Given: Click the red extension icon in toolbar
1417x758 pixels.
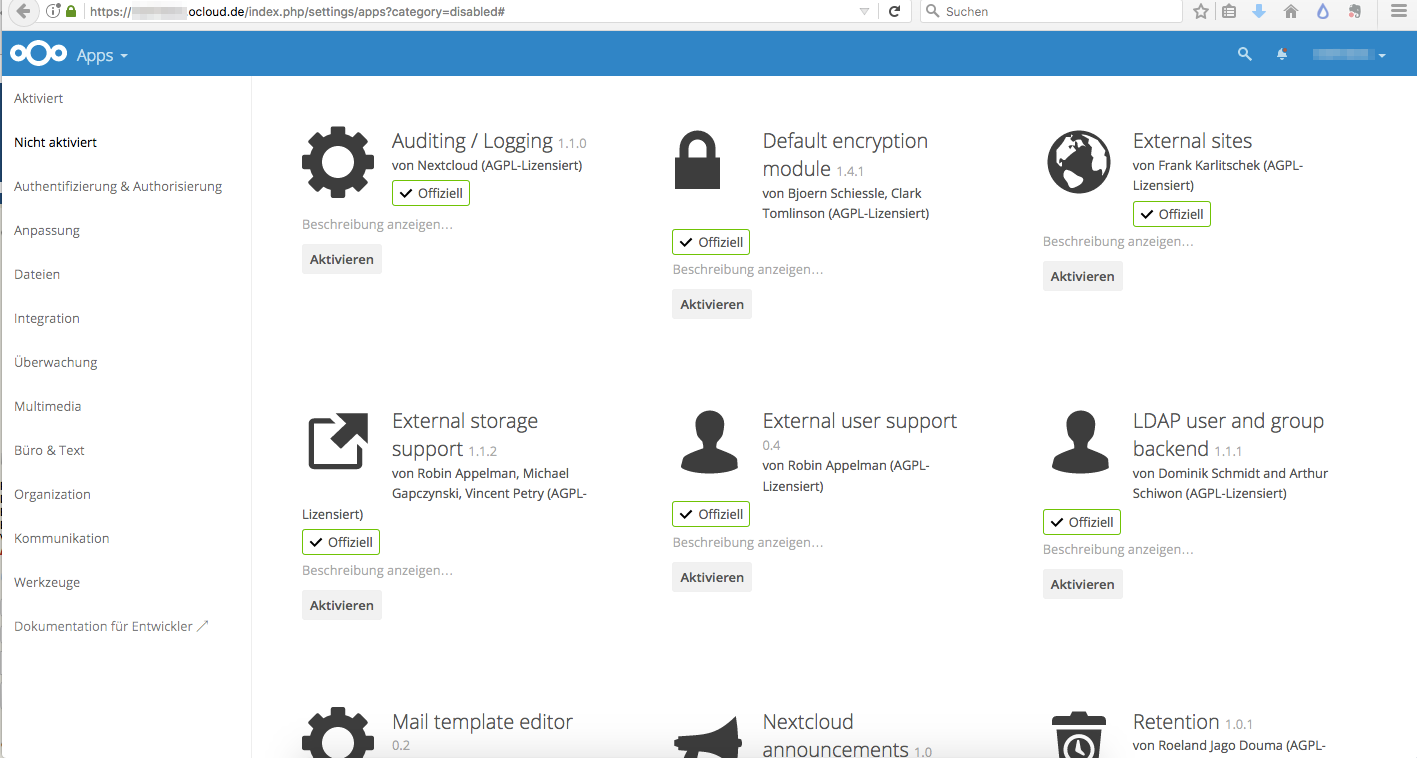Looking at the screenshot, I should (1354, 11).
